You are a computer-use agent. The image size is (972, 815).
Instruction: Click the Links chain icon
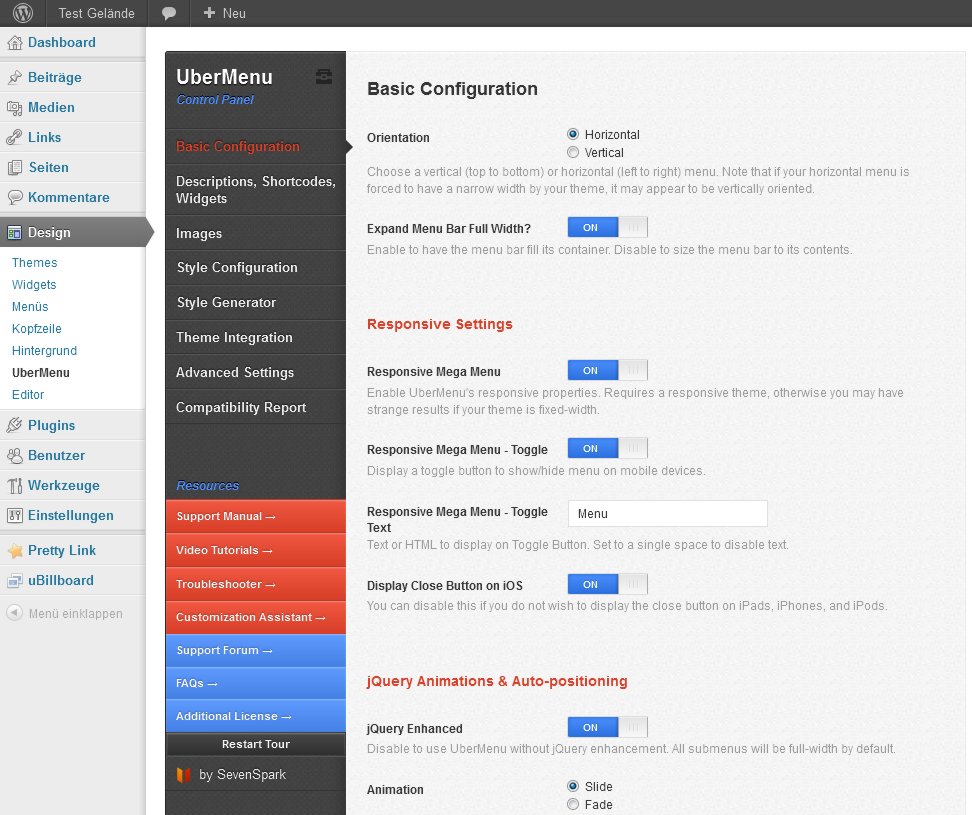[15, 138]
